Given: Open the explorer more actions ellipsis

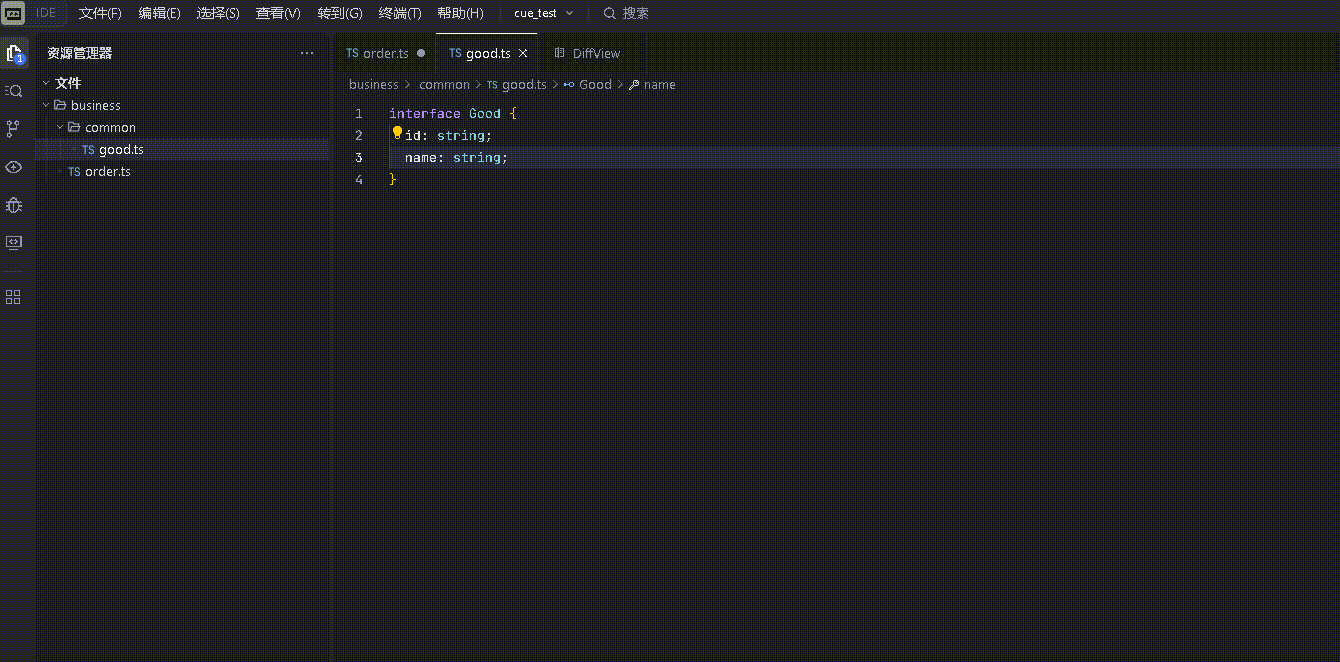Looking at the screenshot, I should (307, 53).
